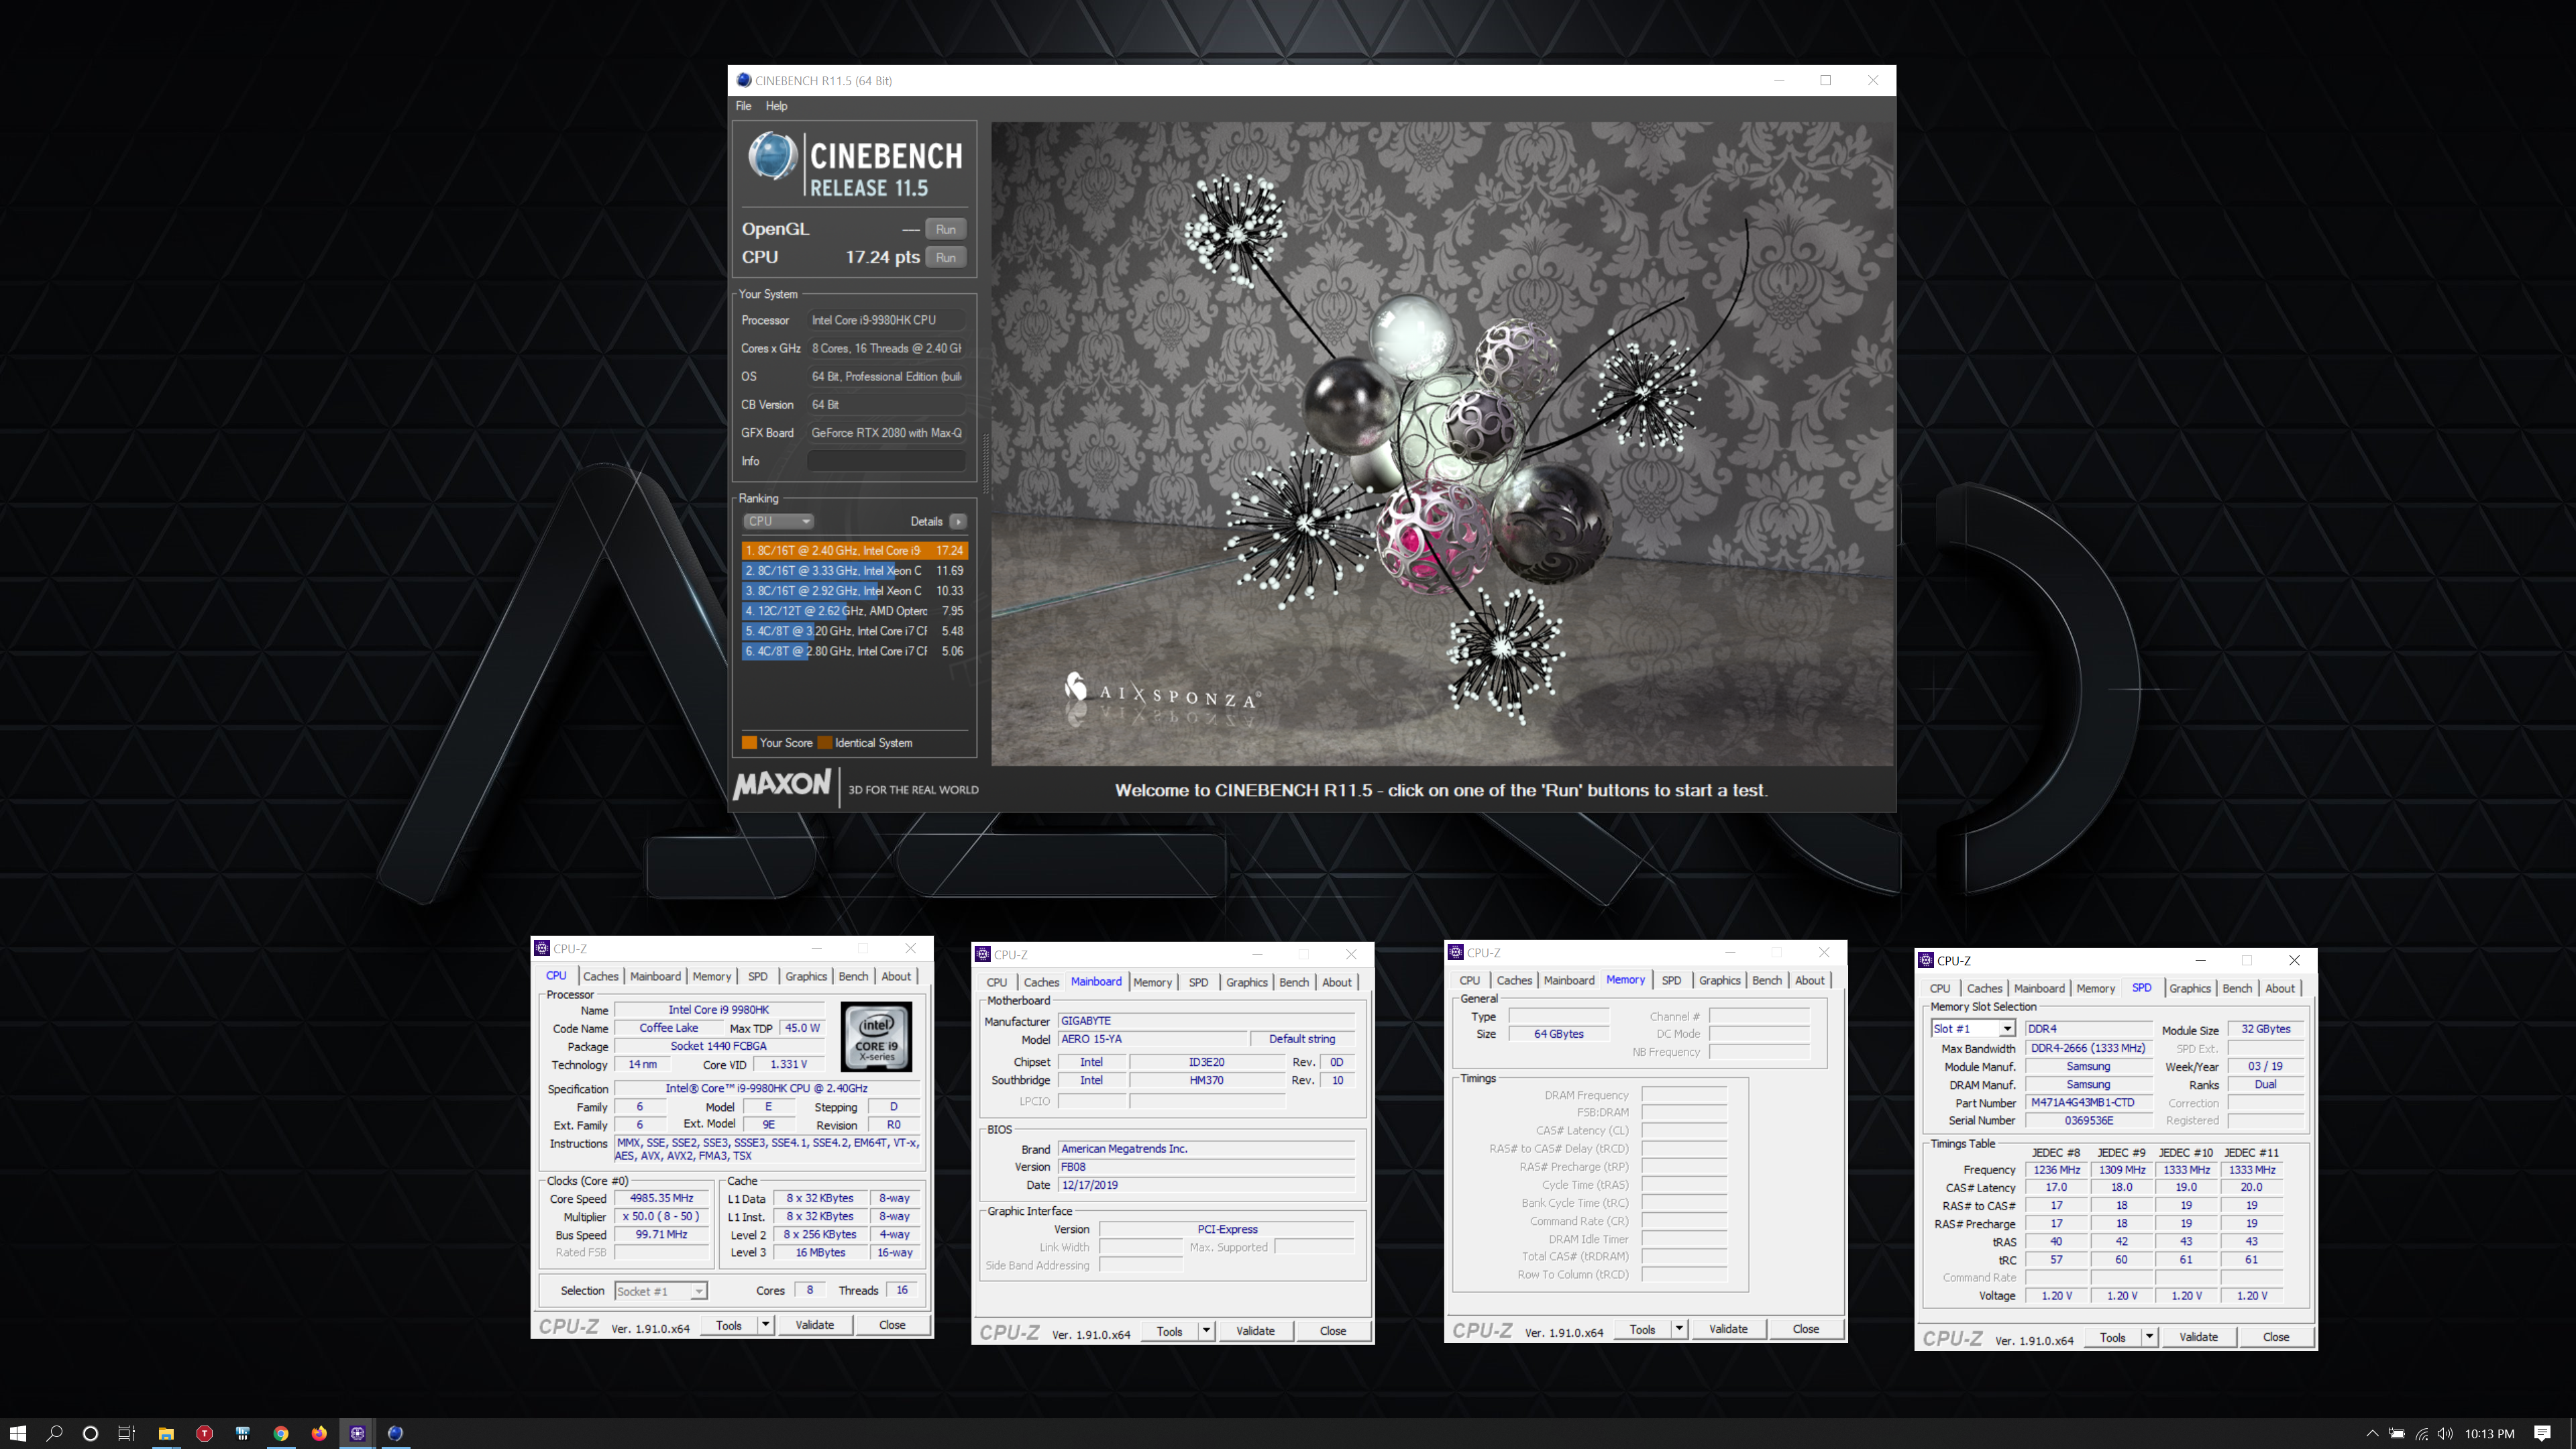Open File Explorer from the taskbar
Viewport: 2576px width, 1449px height.
tap(166, 1433)
